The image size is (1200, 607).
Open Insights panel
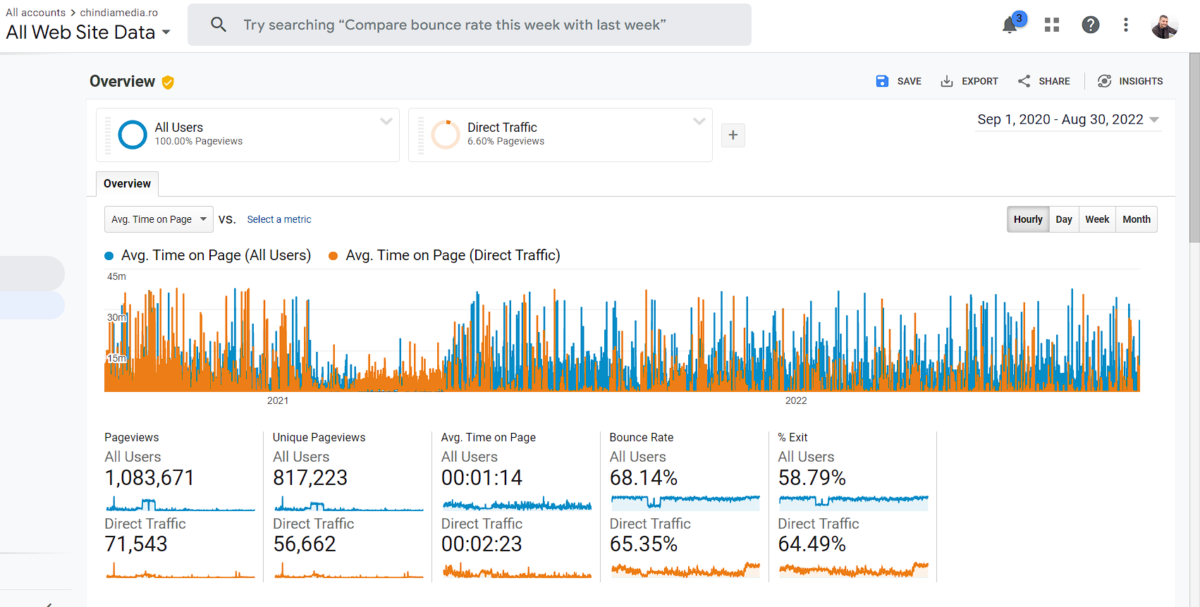pyautogui.click(x=1130, y=81)
